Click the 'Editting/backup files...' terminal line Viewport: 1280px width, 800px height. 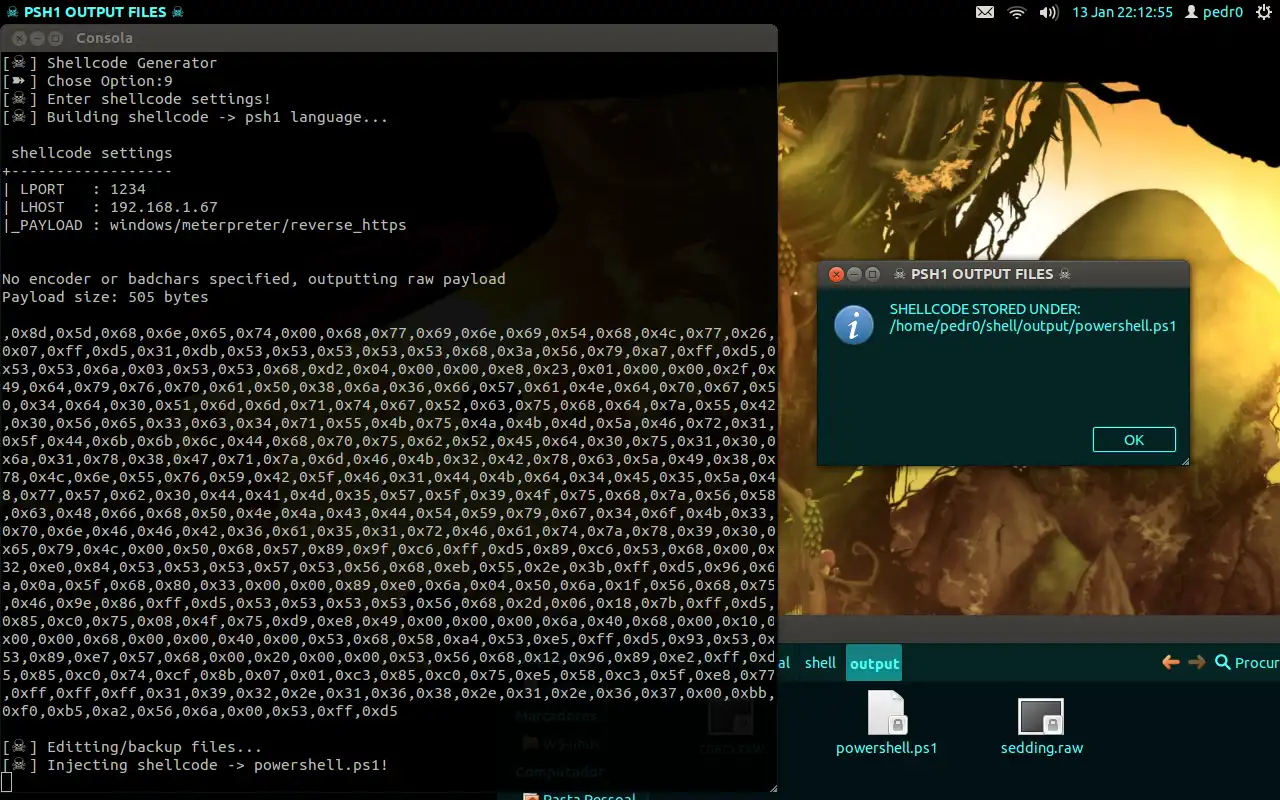132,747
